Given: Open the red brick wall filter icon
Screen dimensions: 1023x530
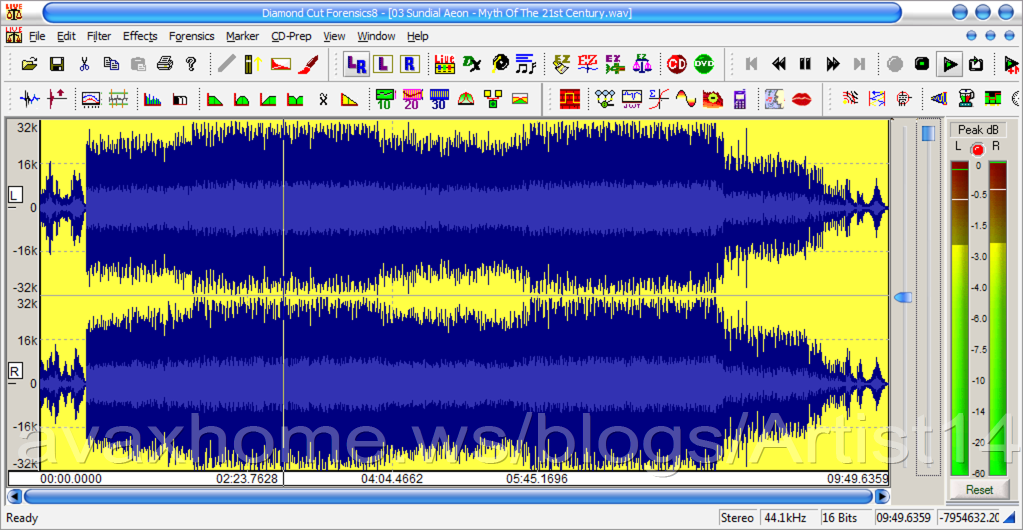Looking at the screenshot, I should (570, 99).
